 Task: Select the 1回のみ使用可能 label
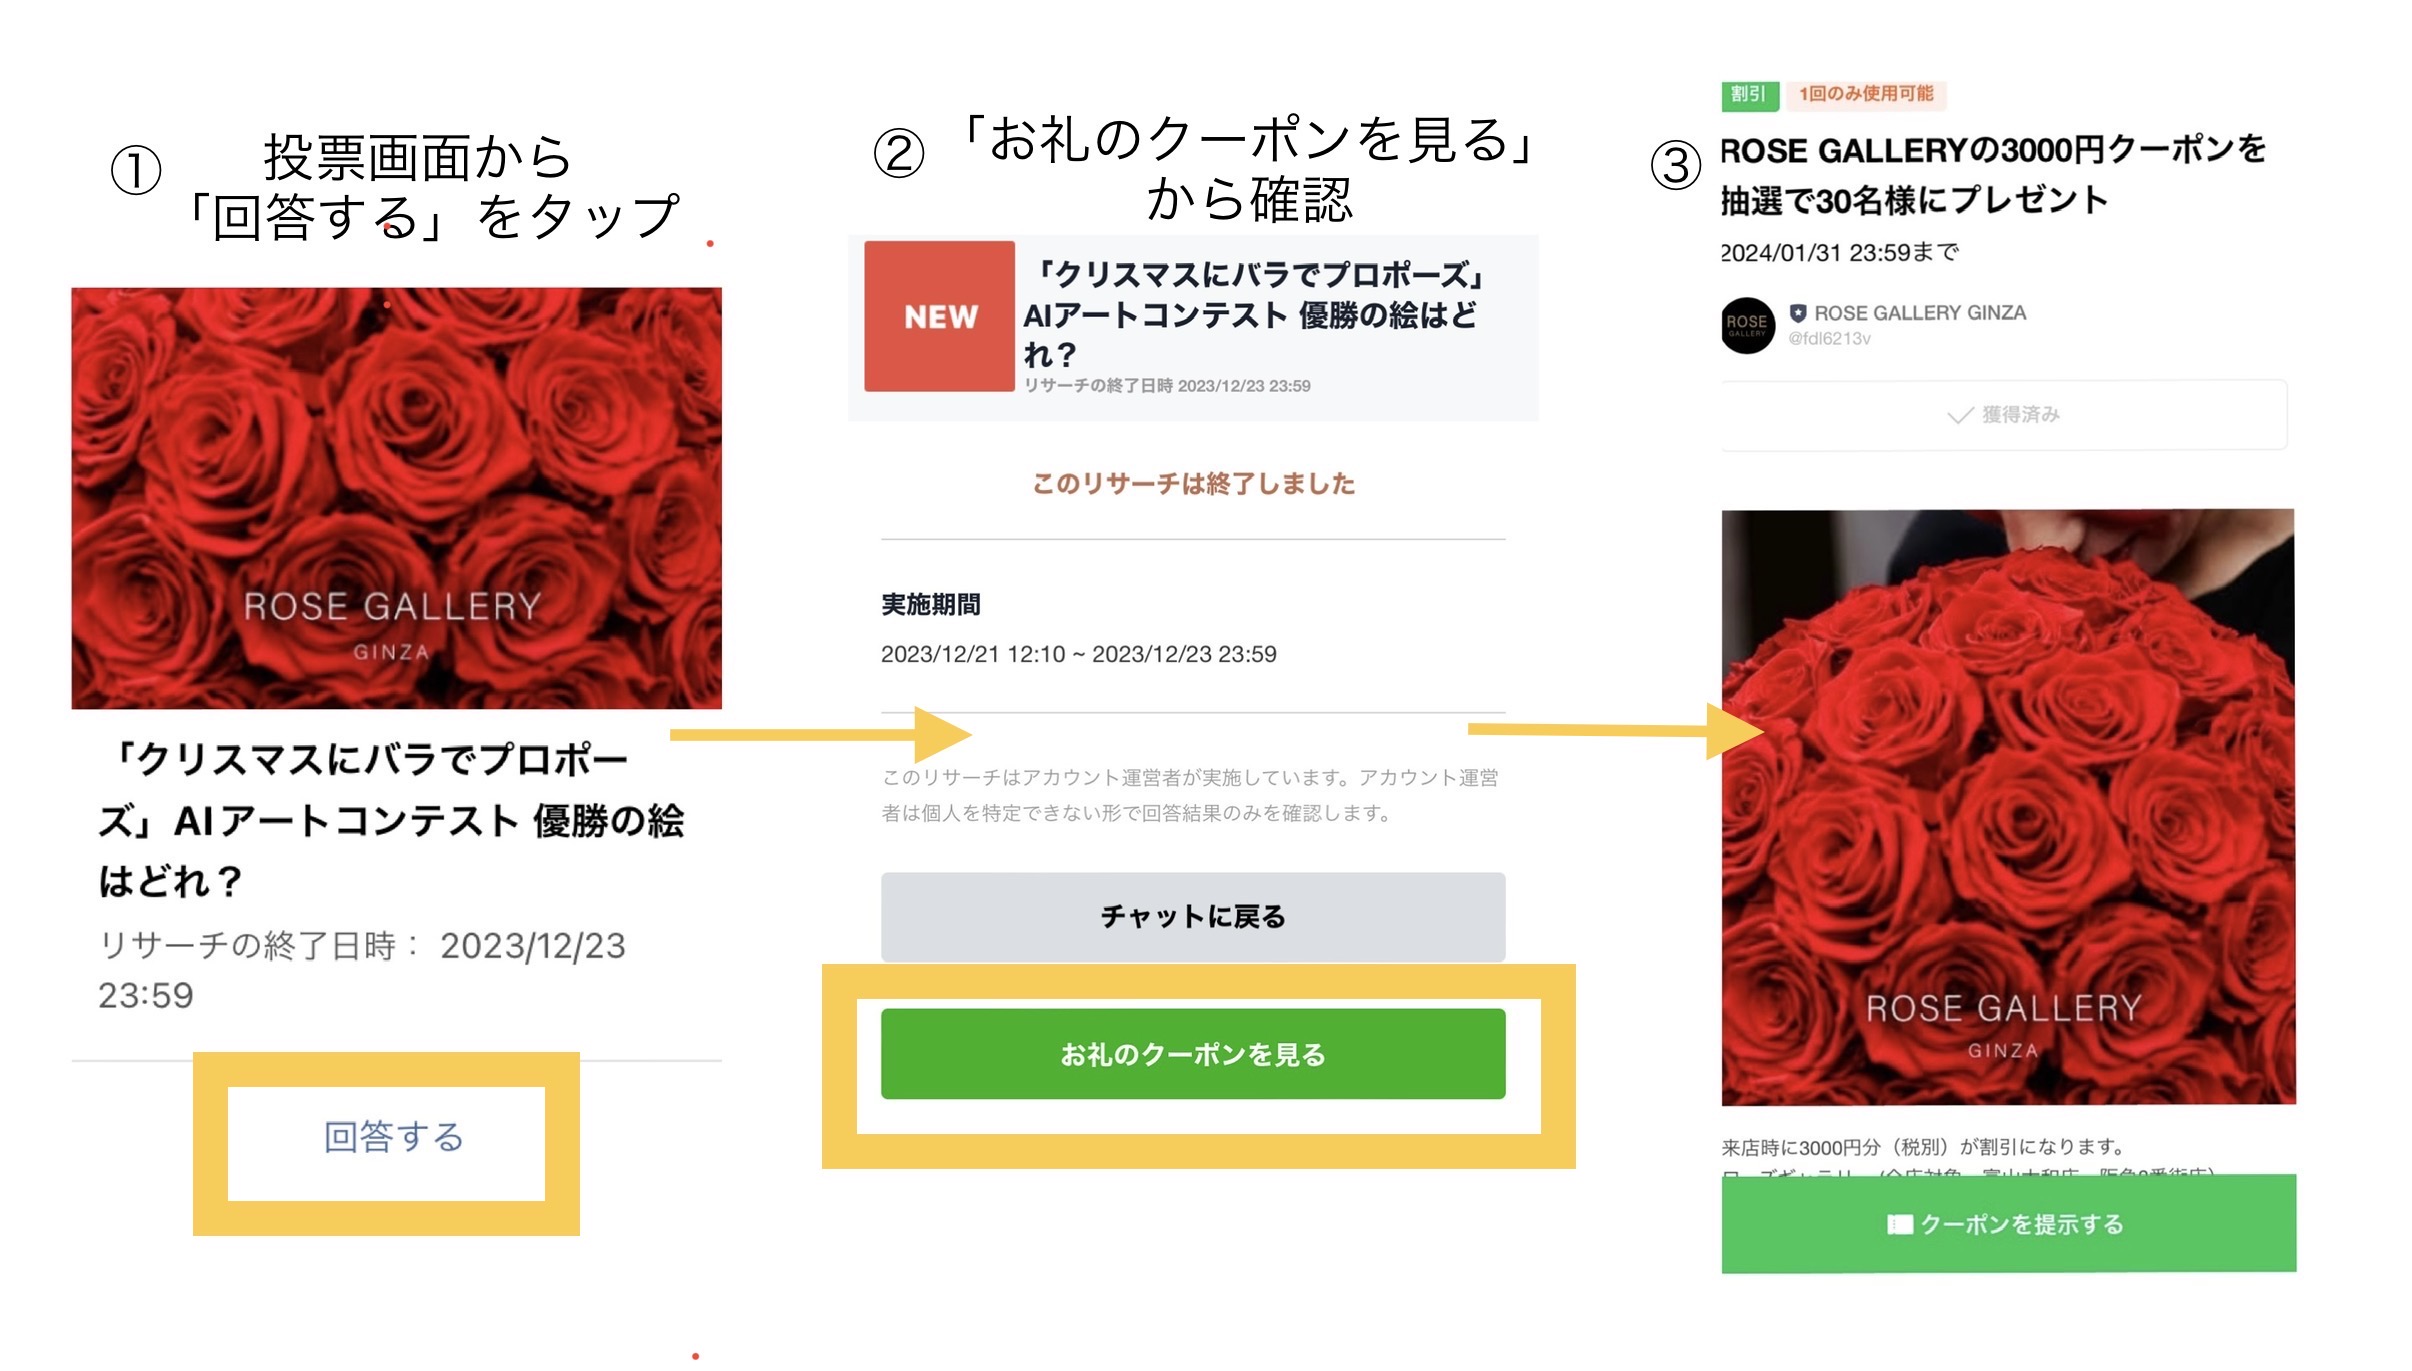[1866, 94]
